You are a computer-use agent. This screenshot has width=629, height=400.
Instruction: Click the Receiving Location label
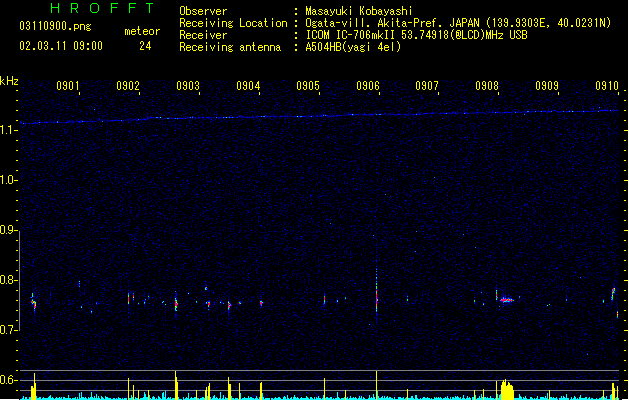233,23
